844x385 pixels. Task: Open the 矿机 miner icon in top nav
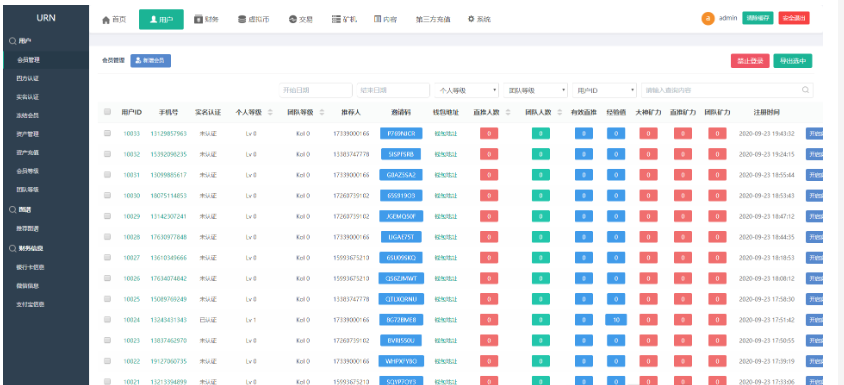click(336, 19)
